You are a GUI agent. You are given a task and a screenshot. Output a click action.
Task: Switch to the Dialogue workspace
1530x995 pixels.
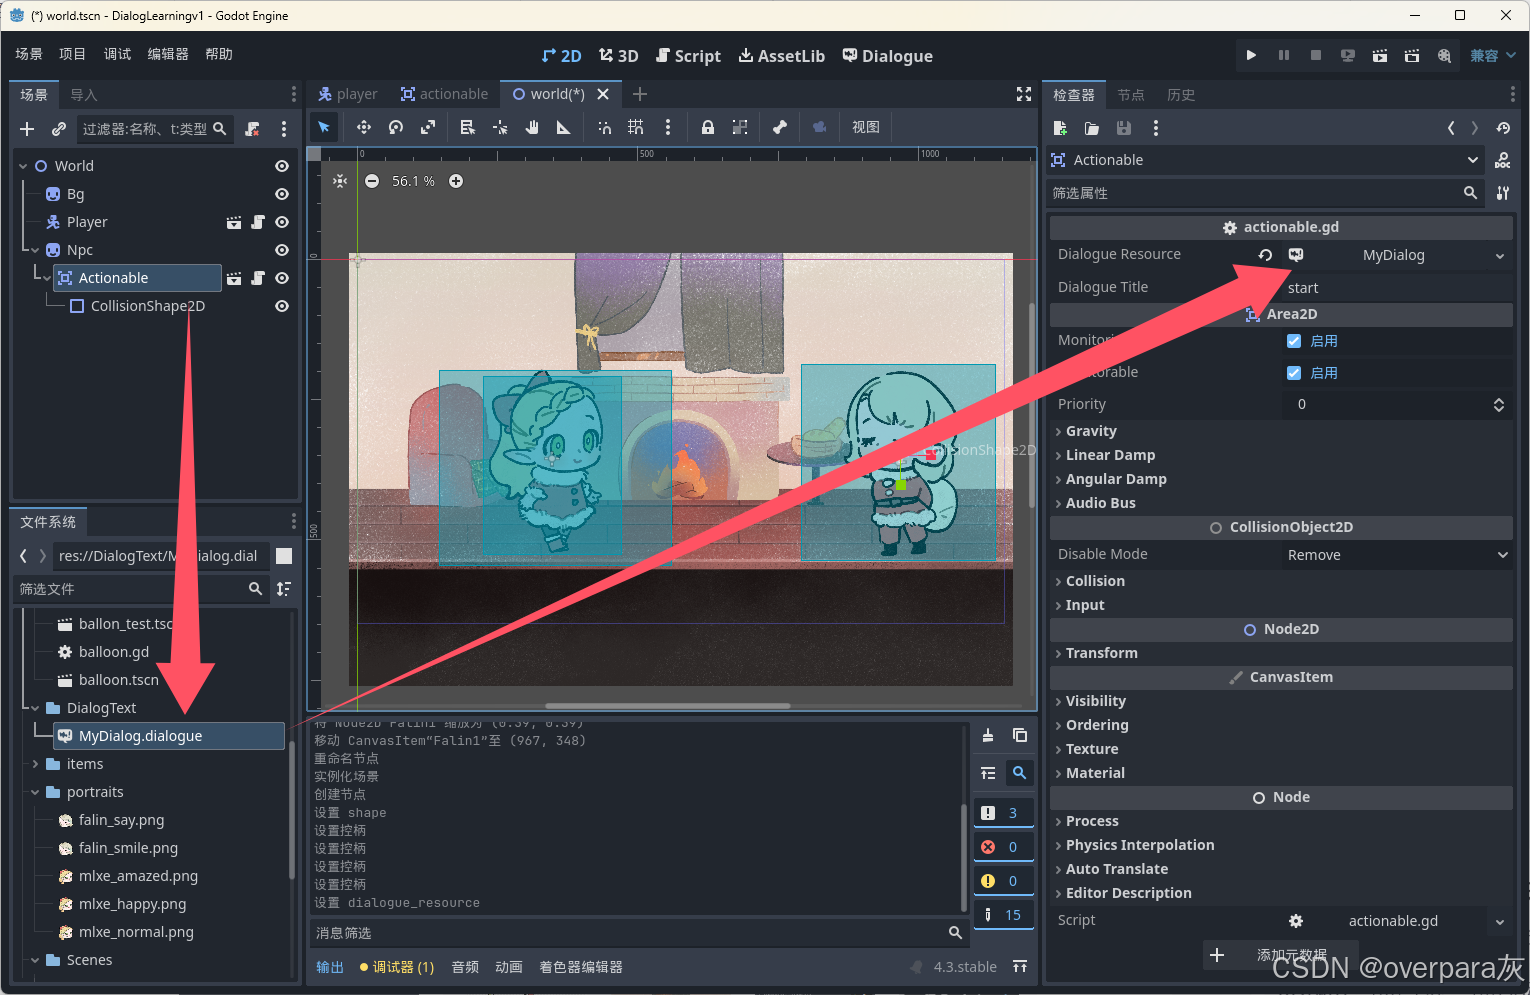pos(887,56)
